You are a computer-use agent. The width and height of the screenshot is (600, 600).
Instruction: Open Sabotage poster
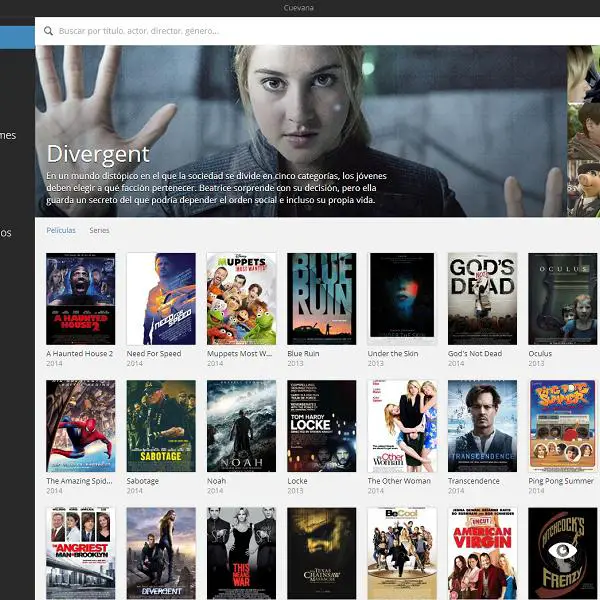point(161,426)
